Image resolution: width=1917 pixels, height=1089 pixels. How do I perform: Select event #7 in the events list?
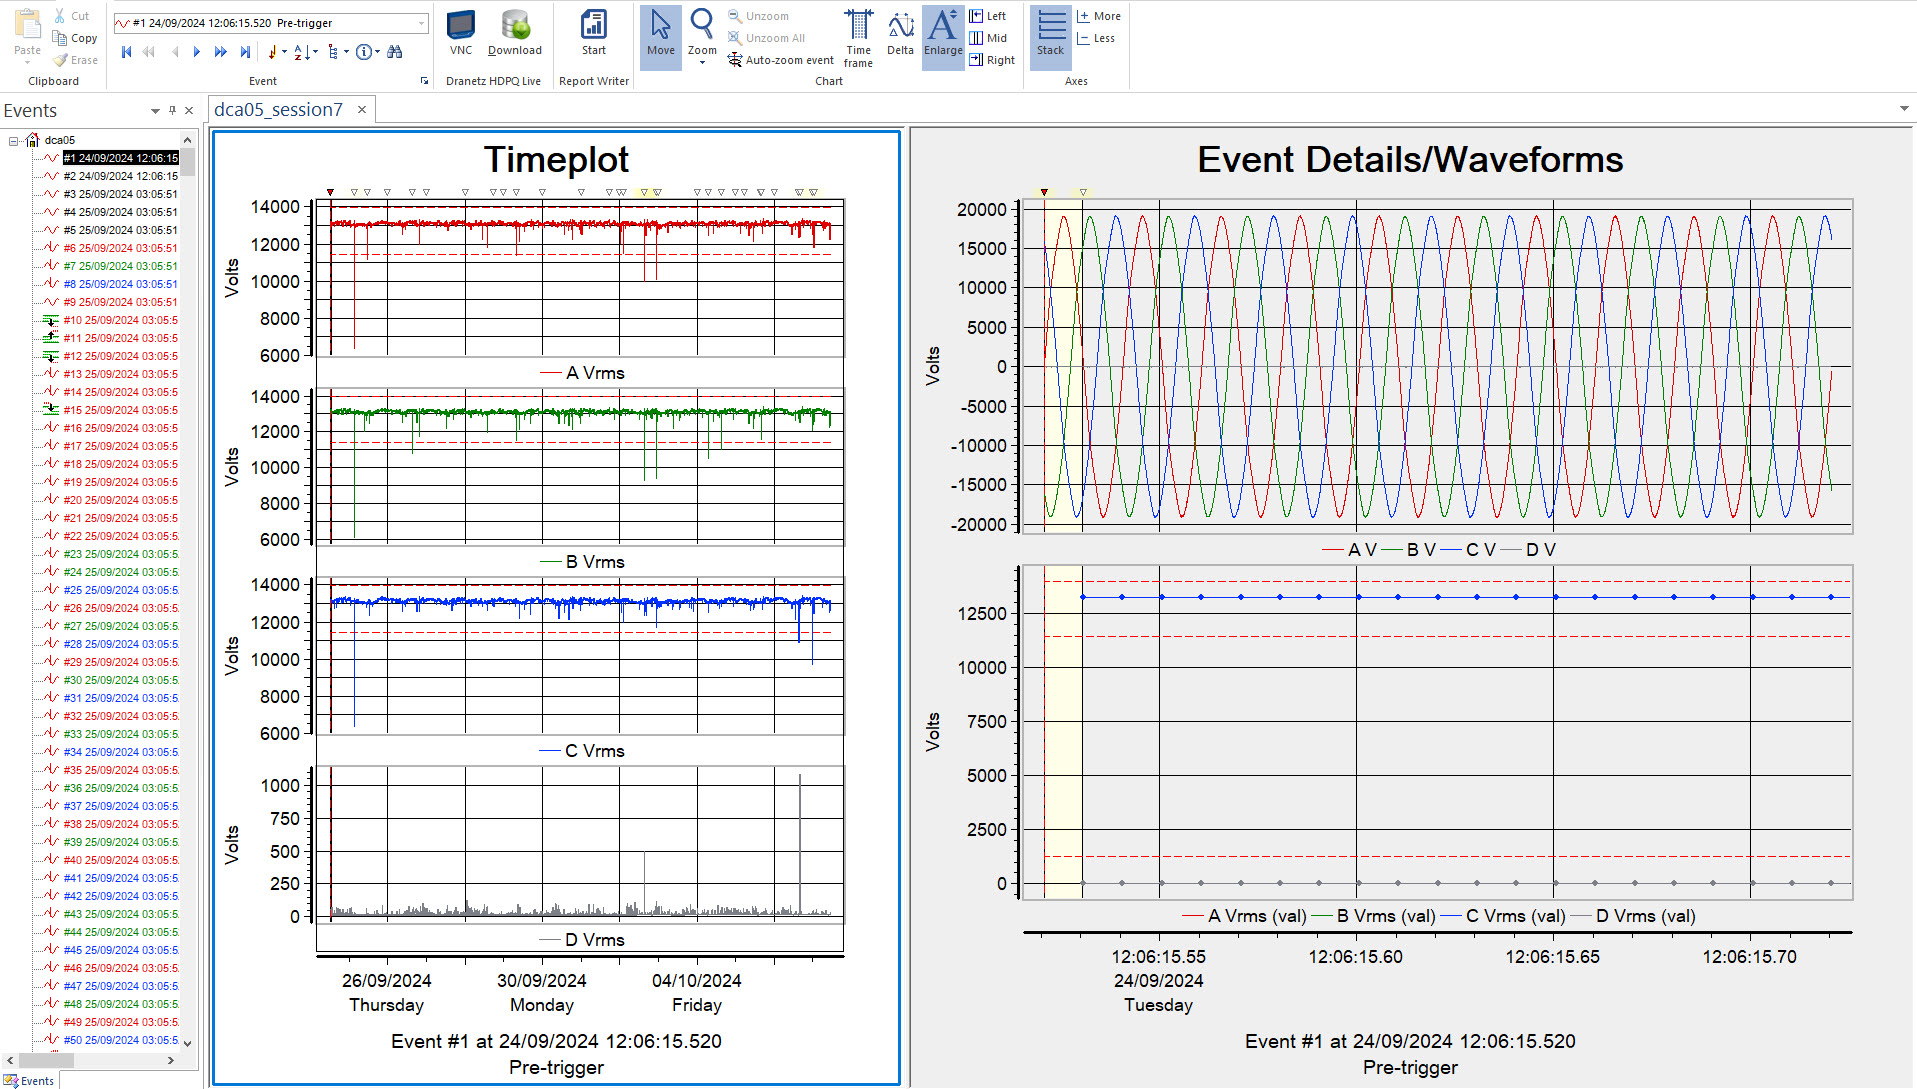click(x=120, y=266)
